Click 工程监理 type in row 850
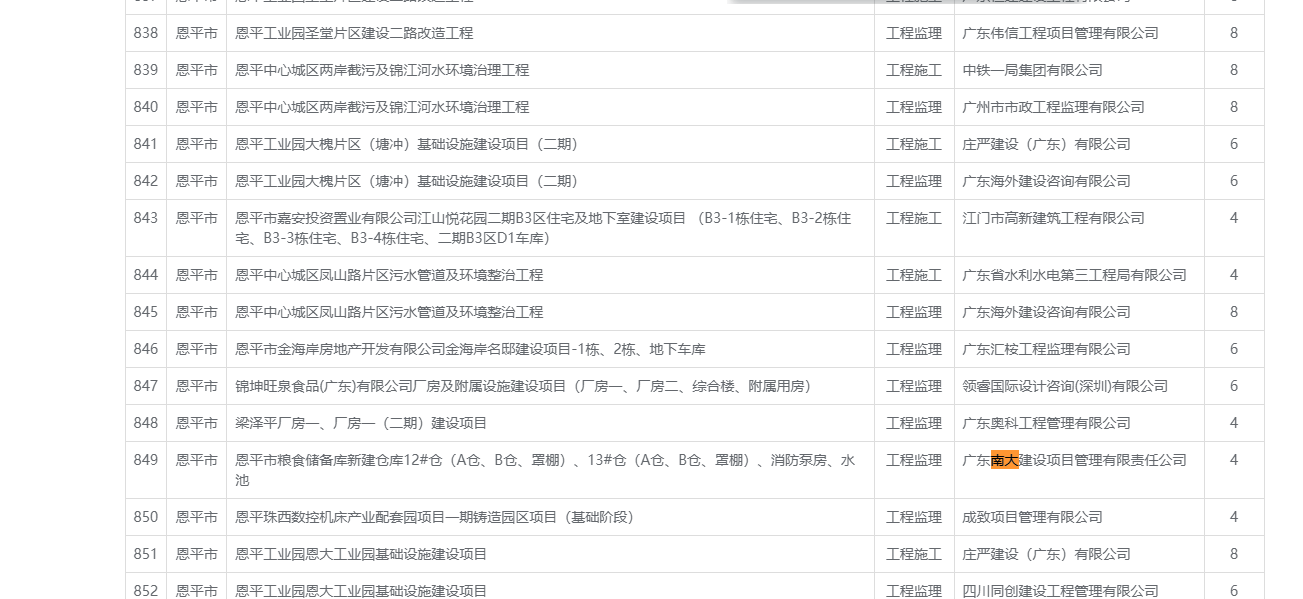 tap(914, 517)
